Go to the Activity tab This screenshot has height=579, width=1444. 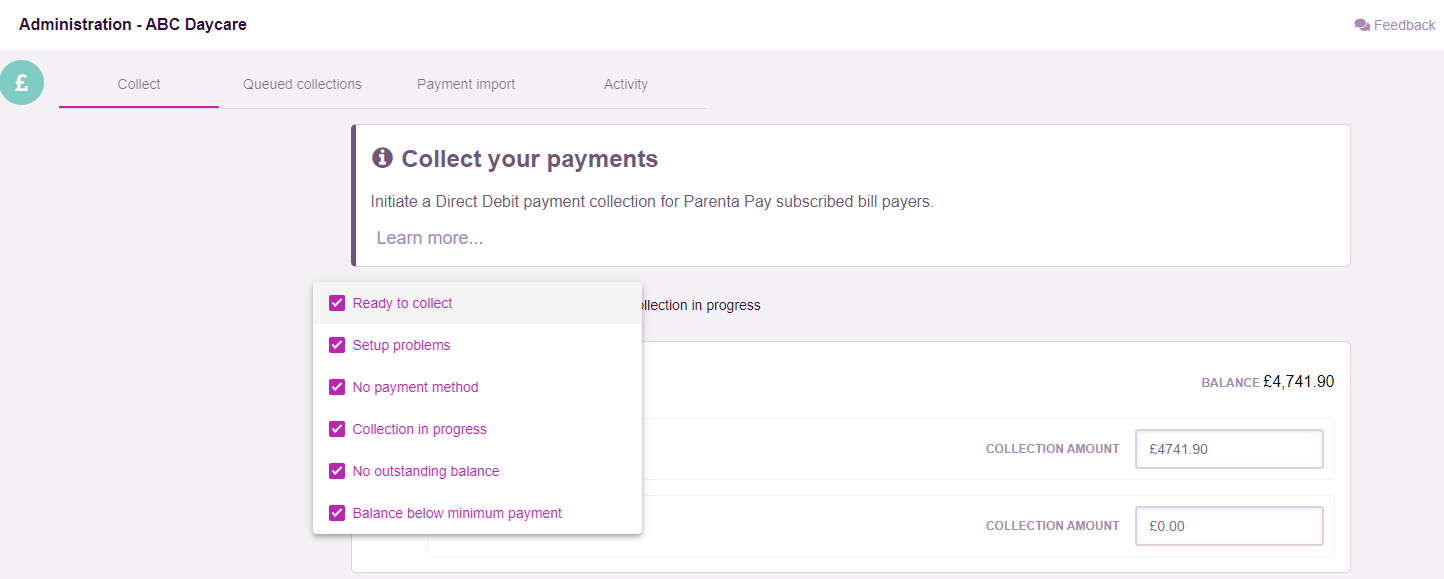(x=626, y=84)
